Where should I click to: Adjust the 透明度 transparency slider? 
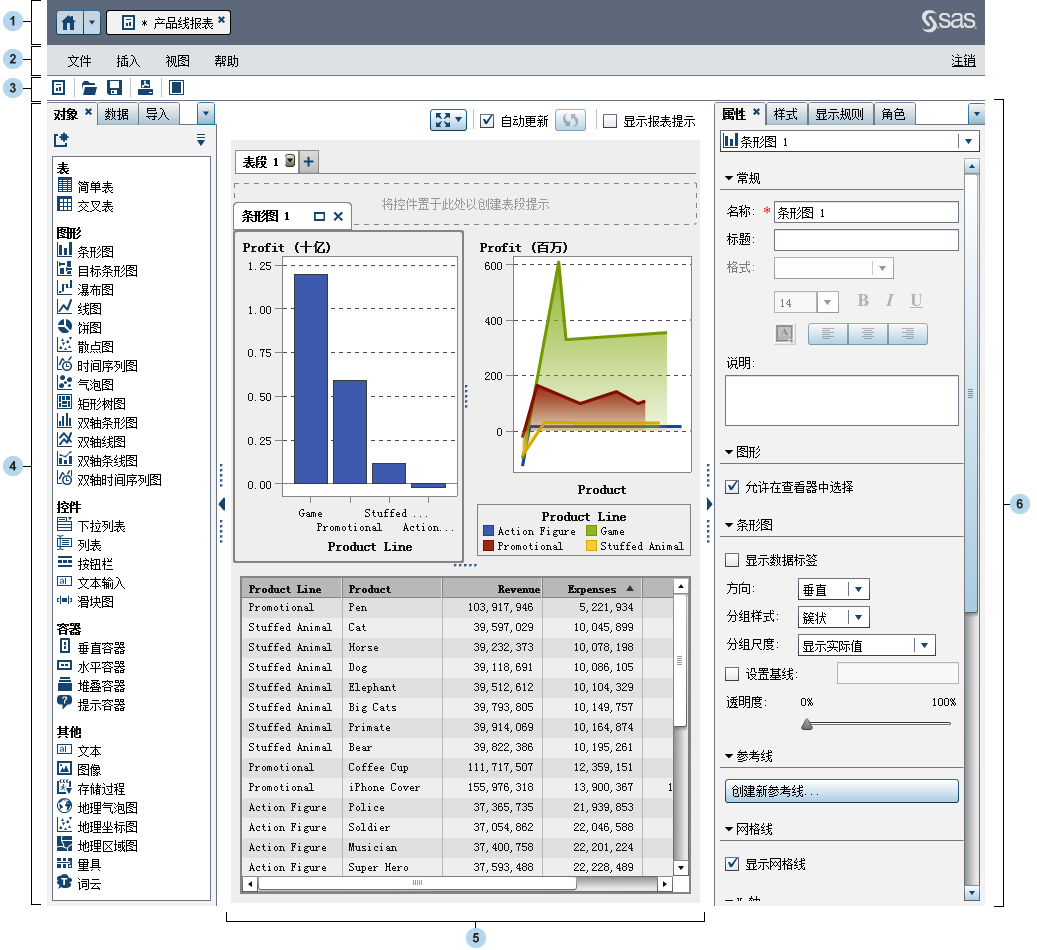coord(805,723)
